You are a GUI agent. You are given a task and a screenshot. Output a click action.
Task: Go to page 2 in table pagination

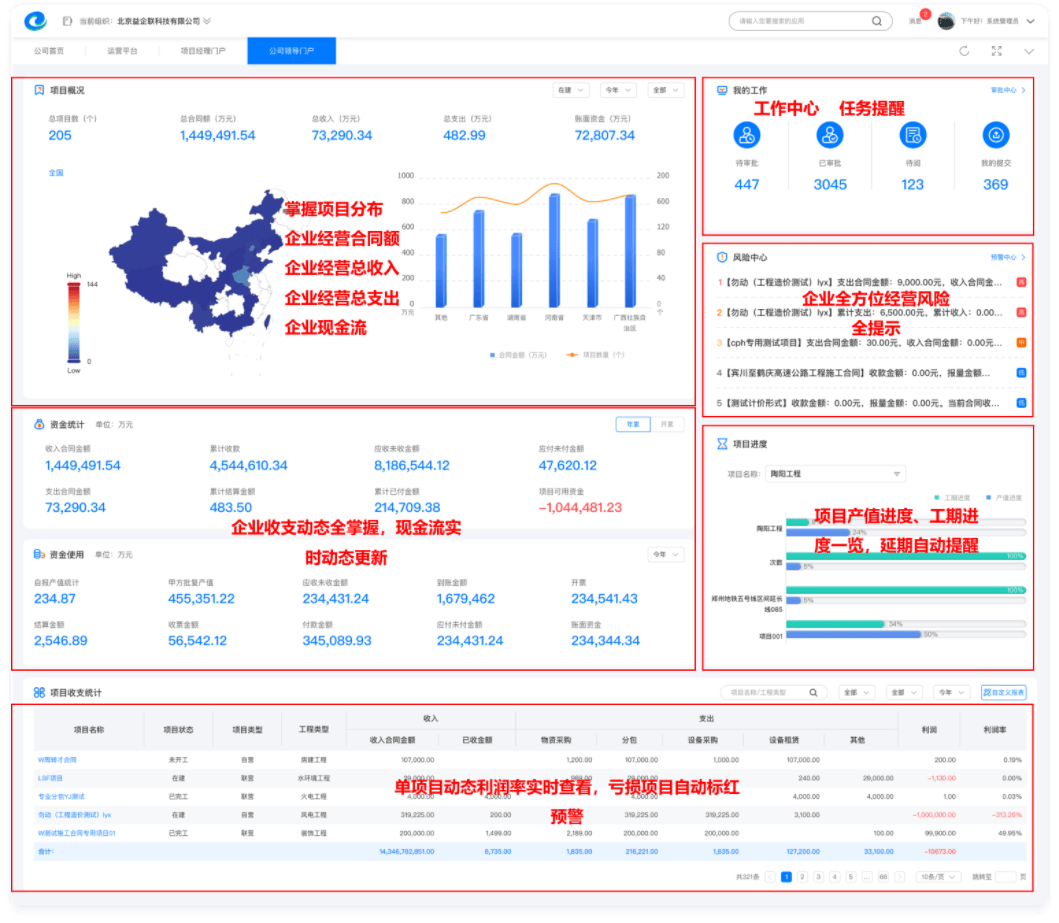tap(802, 877)
